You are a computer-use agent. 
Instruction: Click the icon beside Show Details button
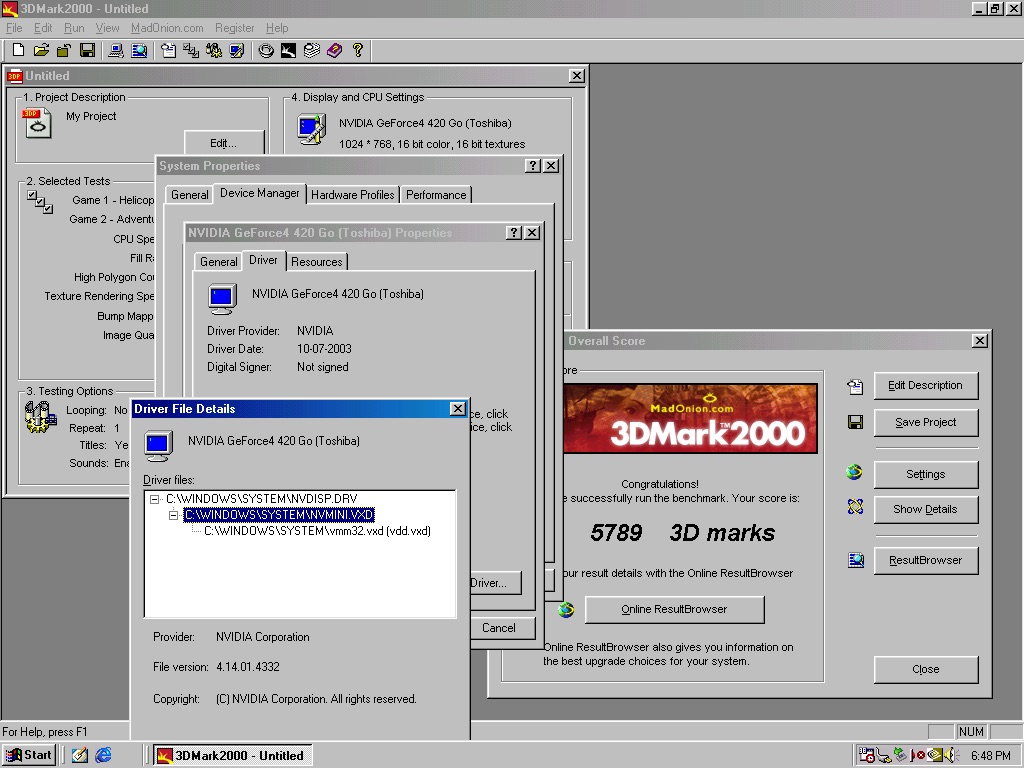point(855,506)
